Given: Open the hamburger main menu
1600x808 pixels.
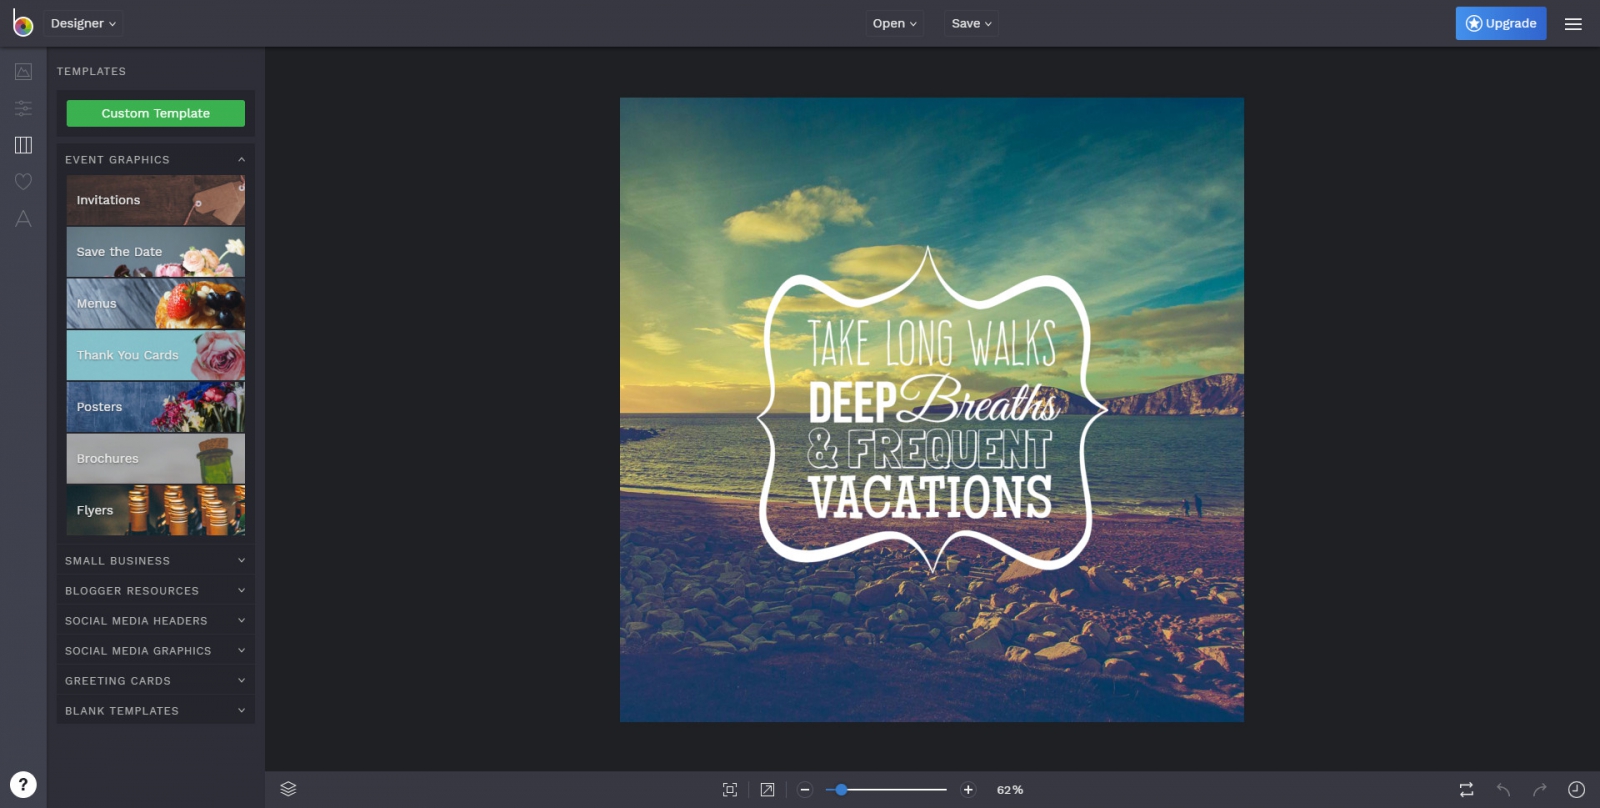Looking at the screenshot, I should click(1573, 24).
